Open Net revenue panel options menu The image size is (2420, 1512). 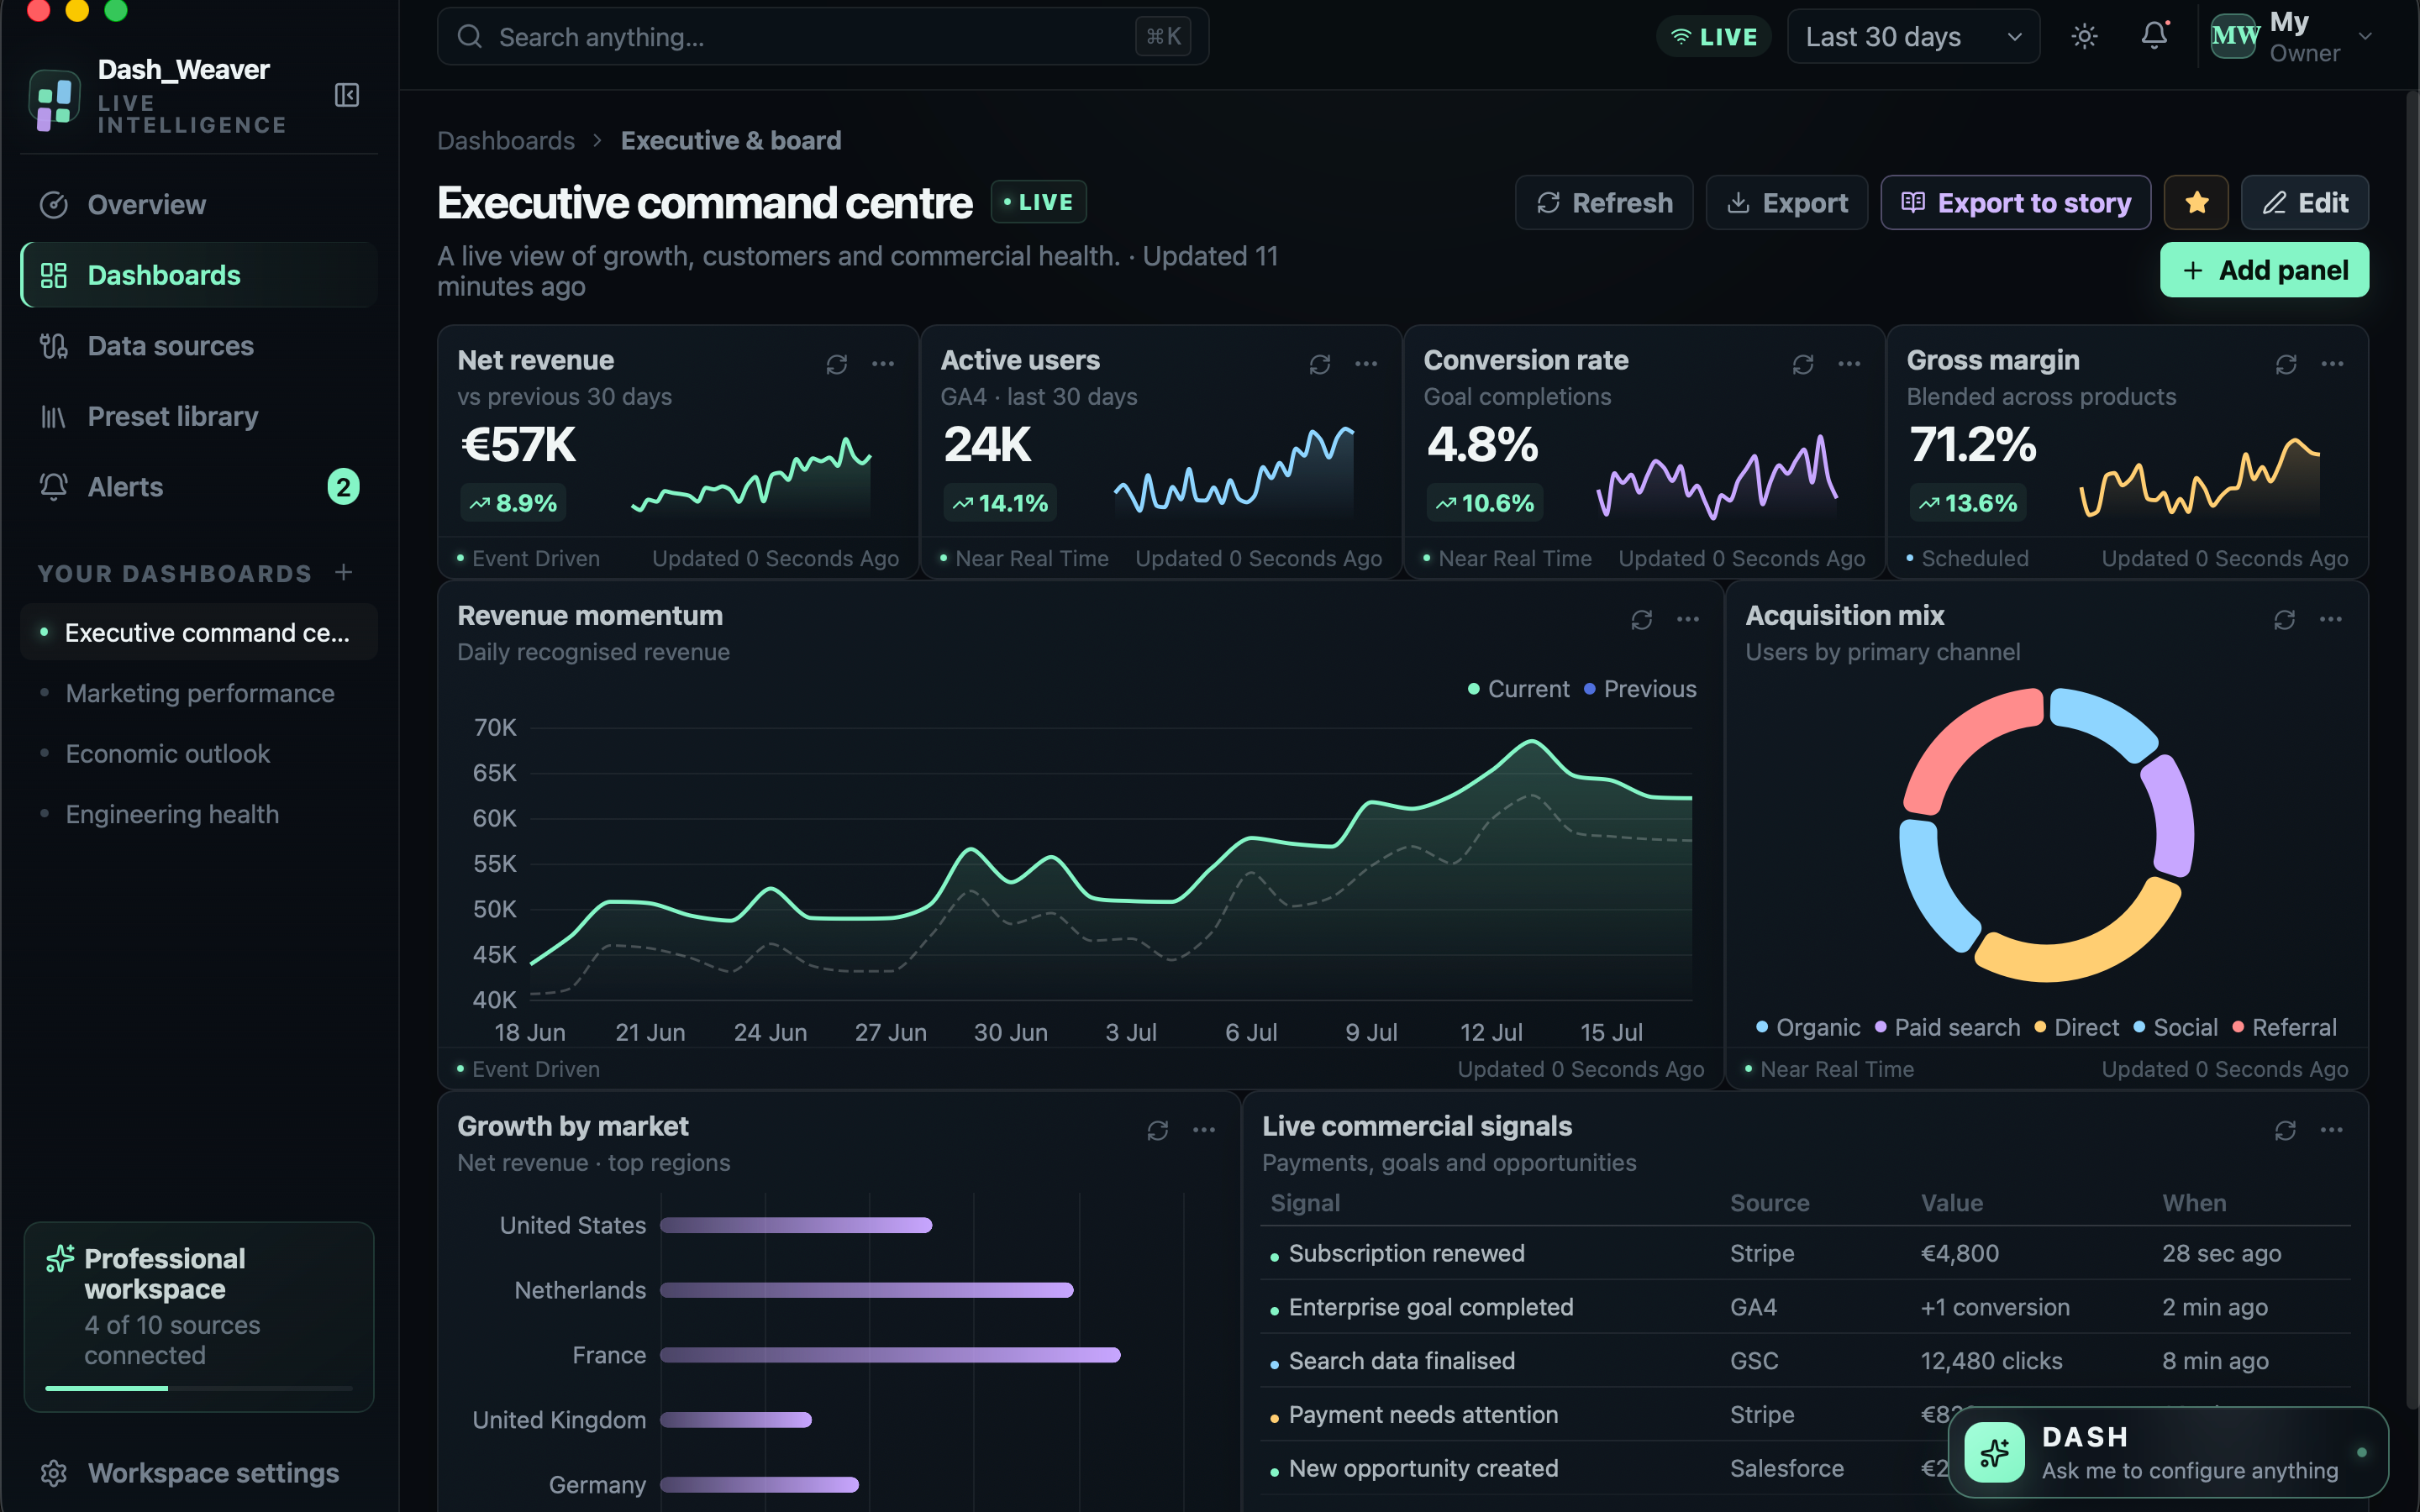point(883,364)
